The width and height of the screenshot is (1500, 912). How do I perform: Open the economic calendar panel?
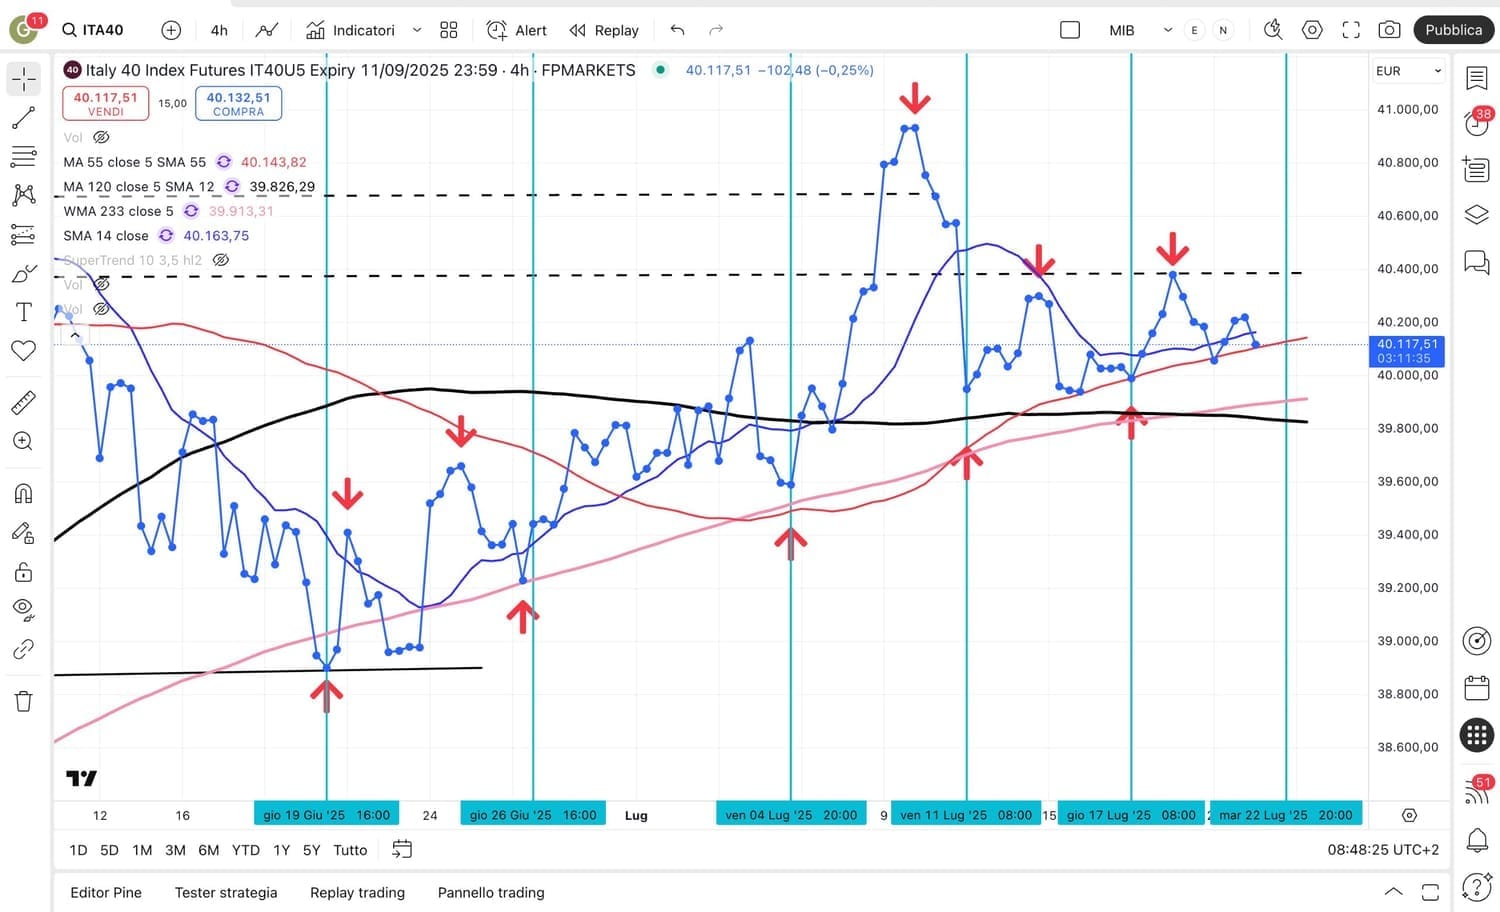(1477, 688)
